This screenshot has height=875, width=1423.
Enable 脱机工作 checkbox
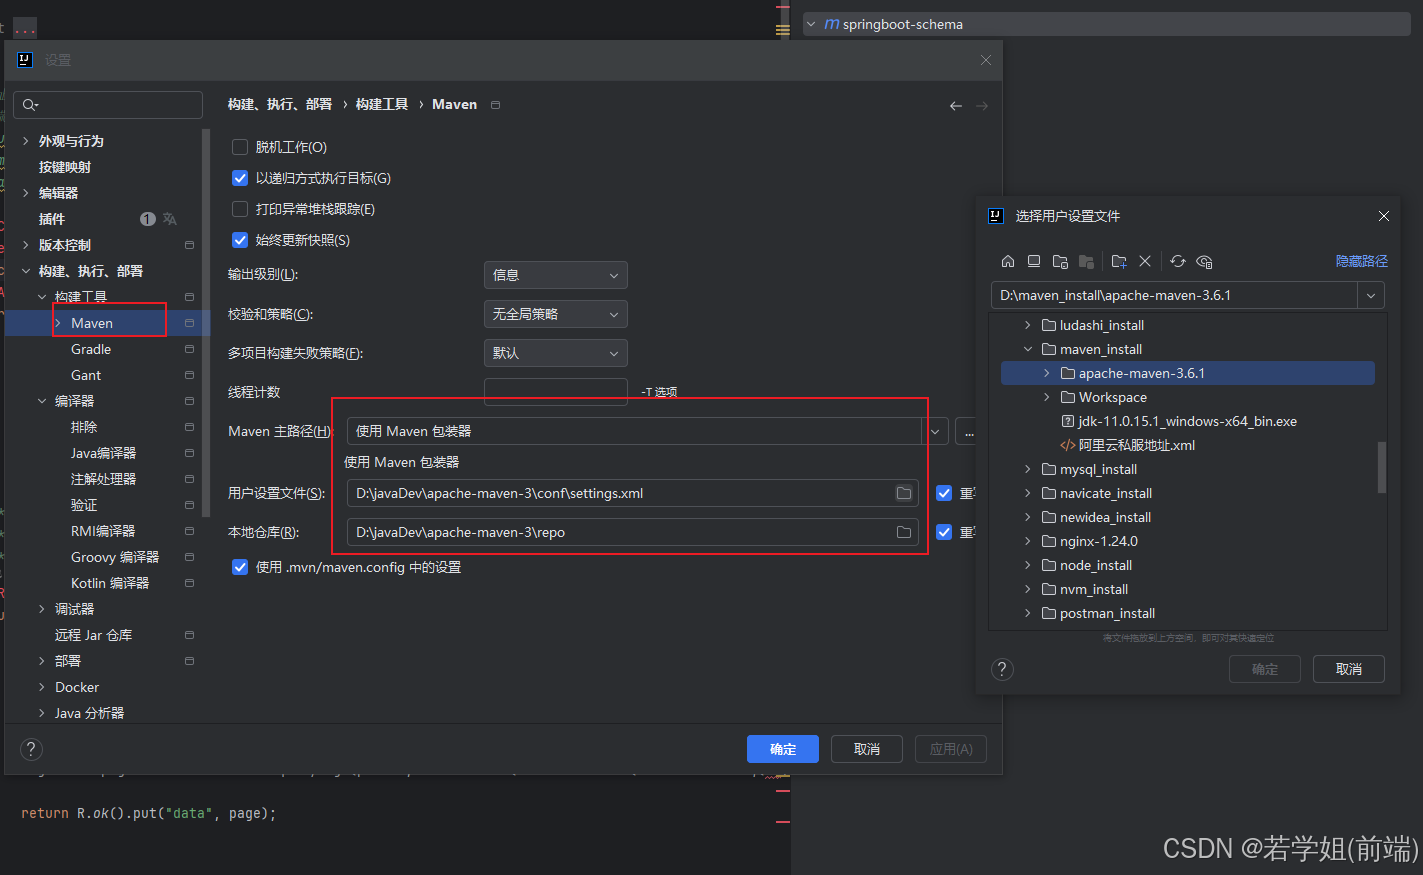coord(239,146)
